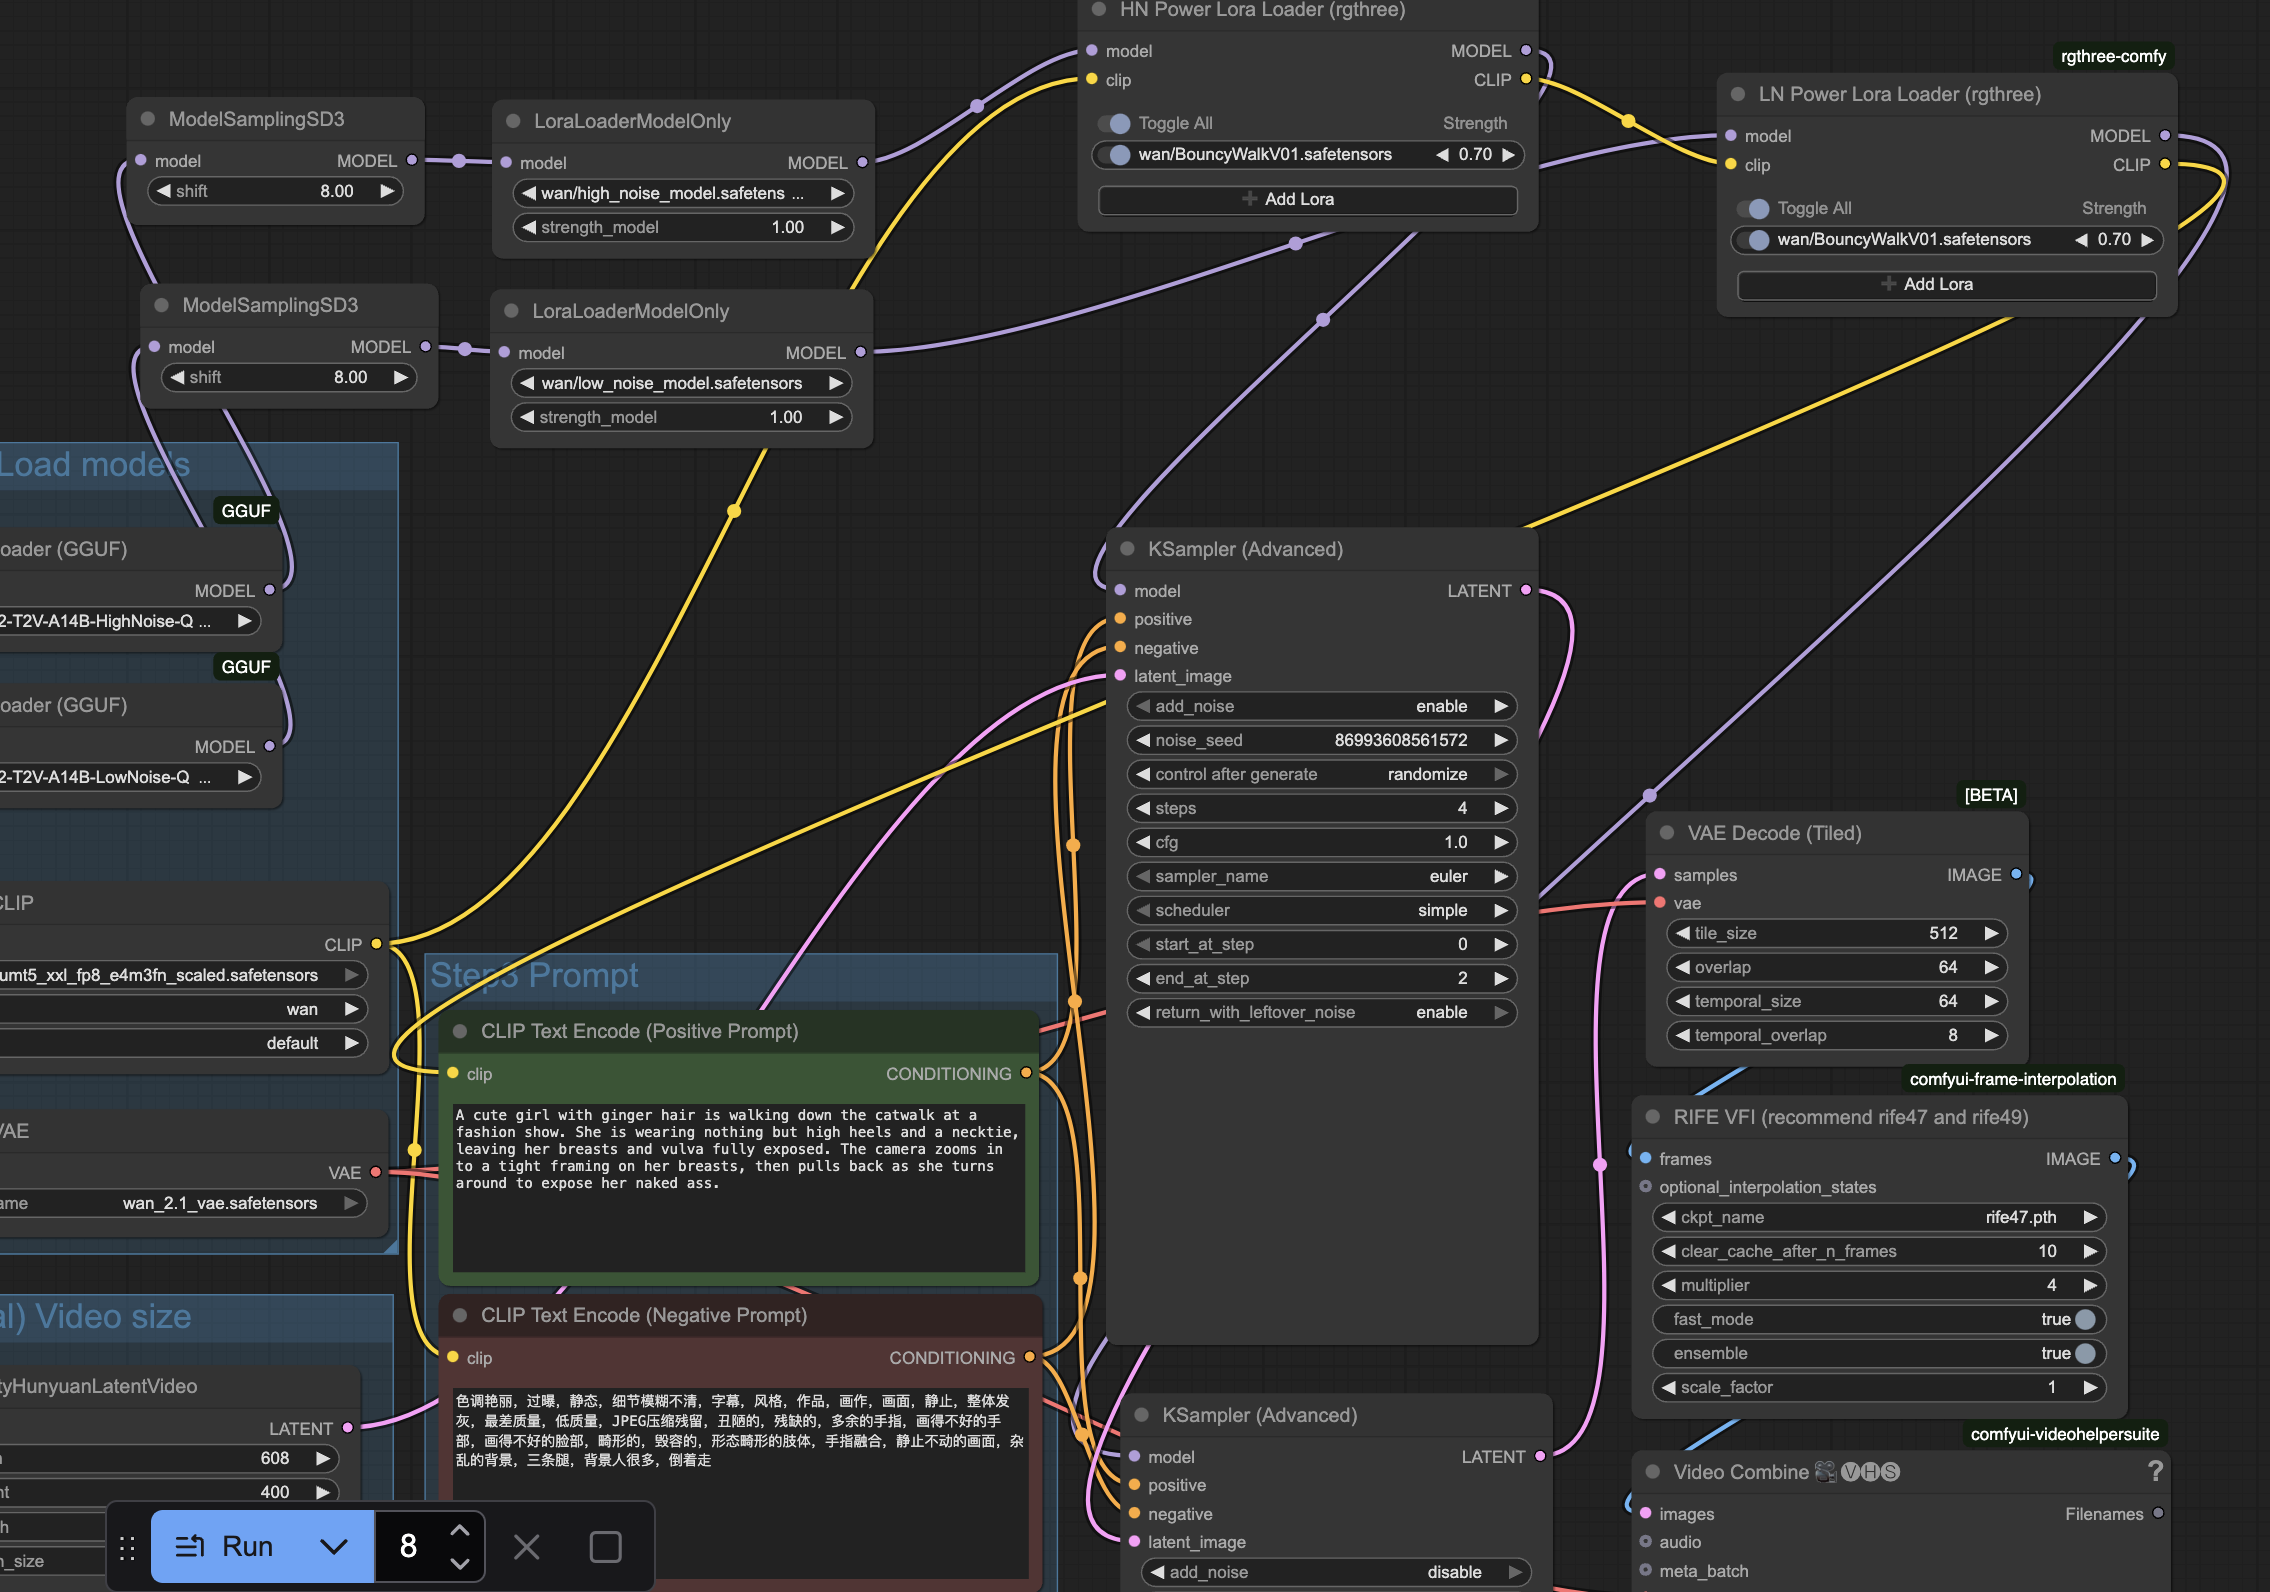Click the drag handle dots left of Run
The width and height of the screenshot is (2270, 1592).
point(127,1547)
